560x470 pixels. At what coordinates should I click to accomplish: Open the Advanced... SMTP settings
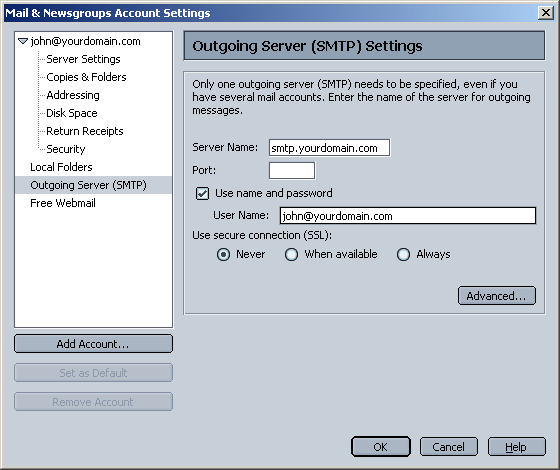(x=496, y=296)
